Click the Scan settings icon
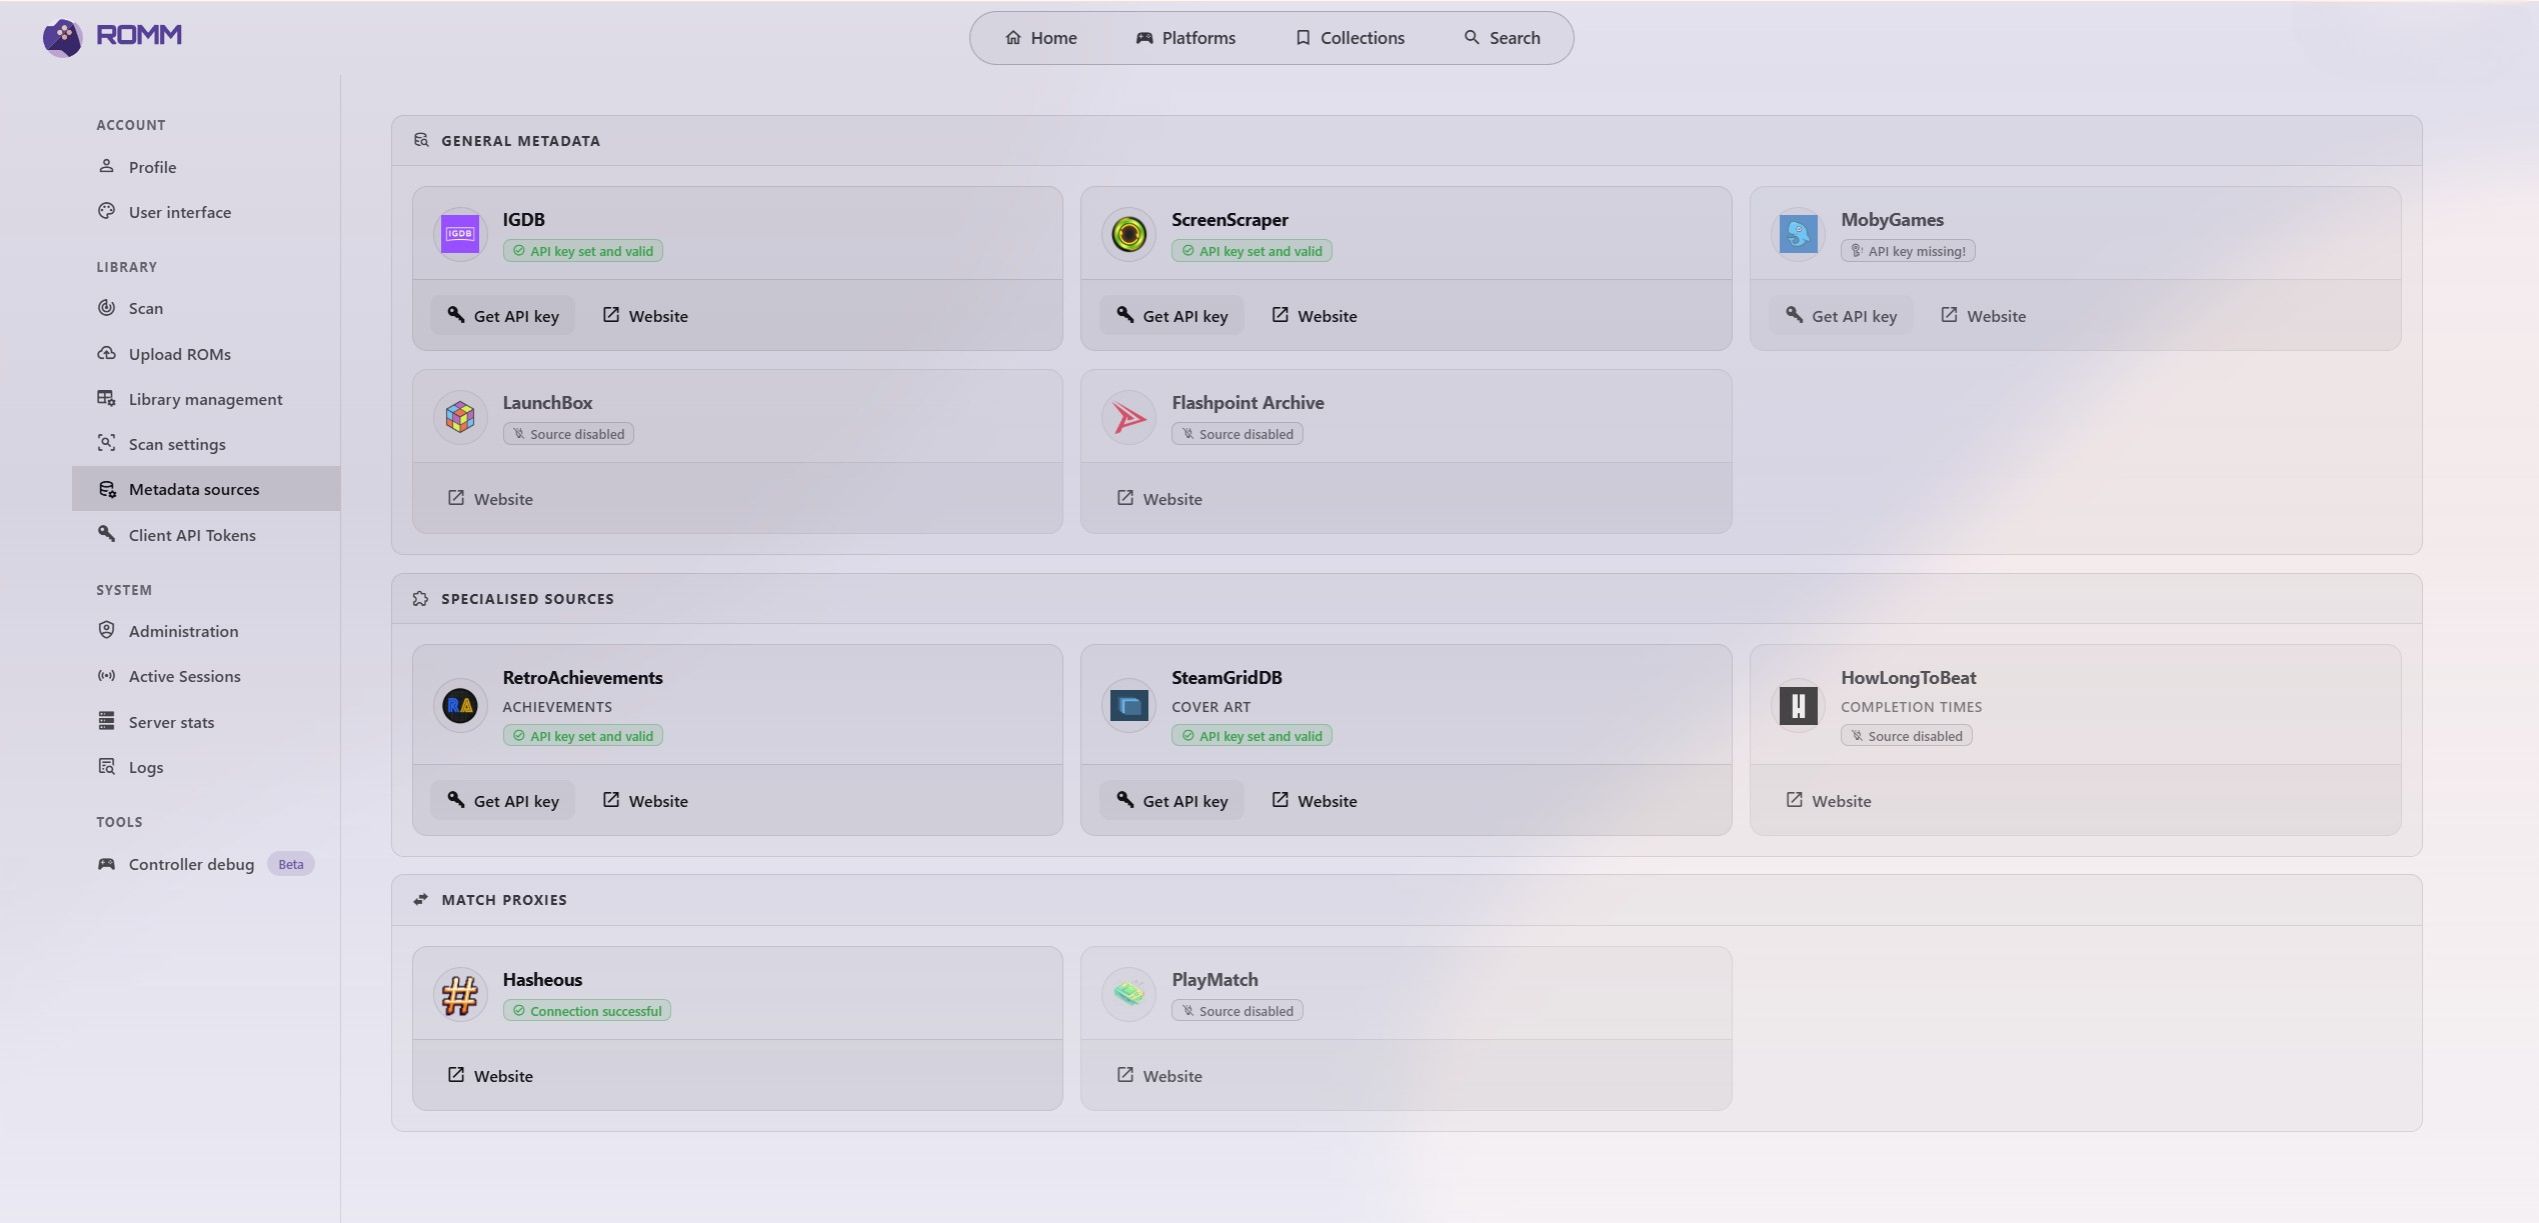The width and height of the screenshot is (2539, 1223). (106, 443)
